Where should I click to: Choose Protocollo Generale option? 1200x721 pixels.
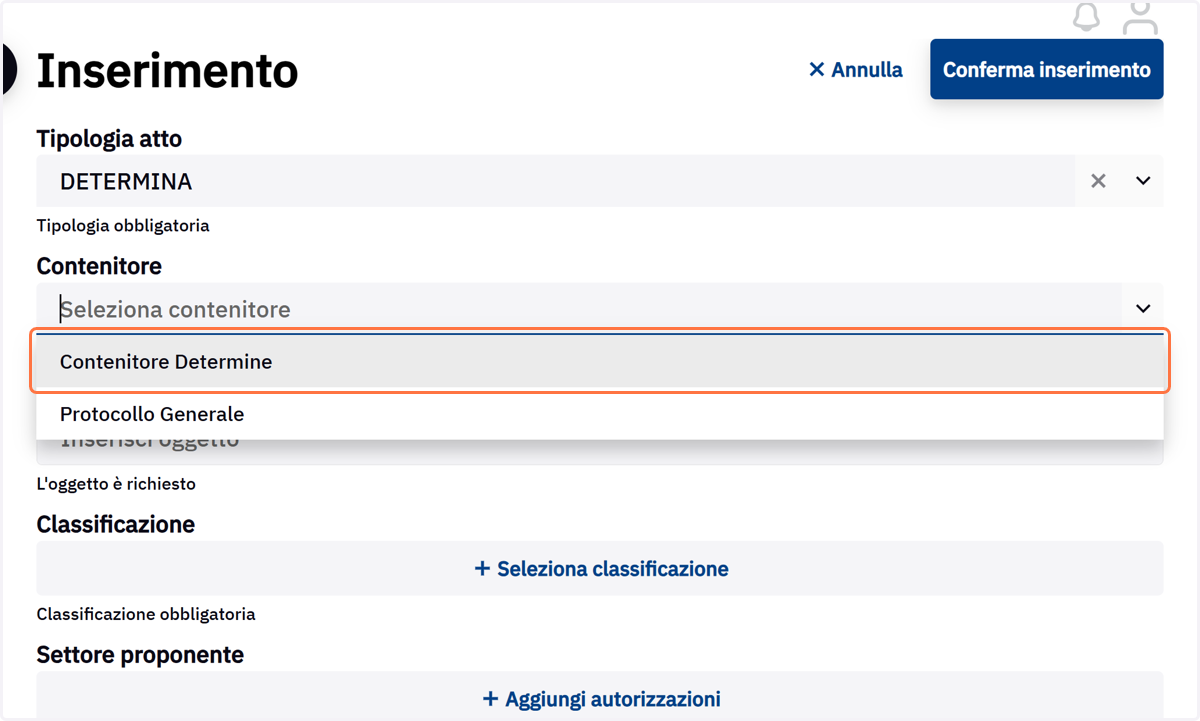pos(600,414)
